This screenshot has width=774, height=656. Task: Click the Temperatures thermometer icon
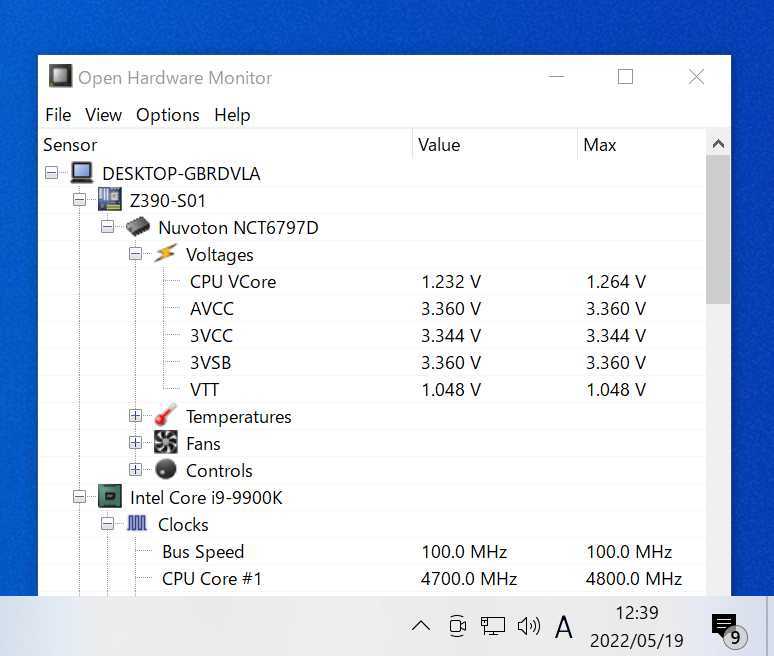click(x=165, y=415)
